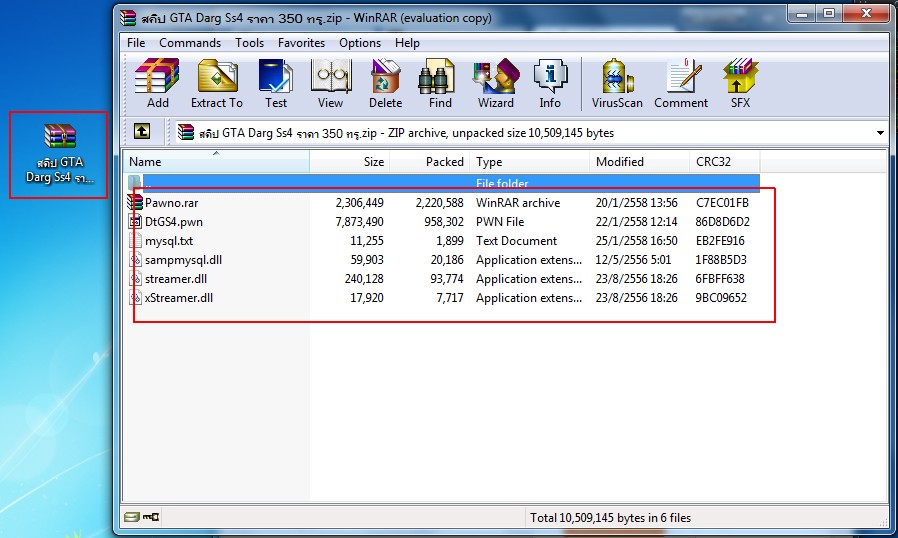
Task: Select the xStreamer.dll file name
Action: (x=179, y=297)
